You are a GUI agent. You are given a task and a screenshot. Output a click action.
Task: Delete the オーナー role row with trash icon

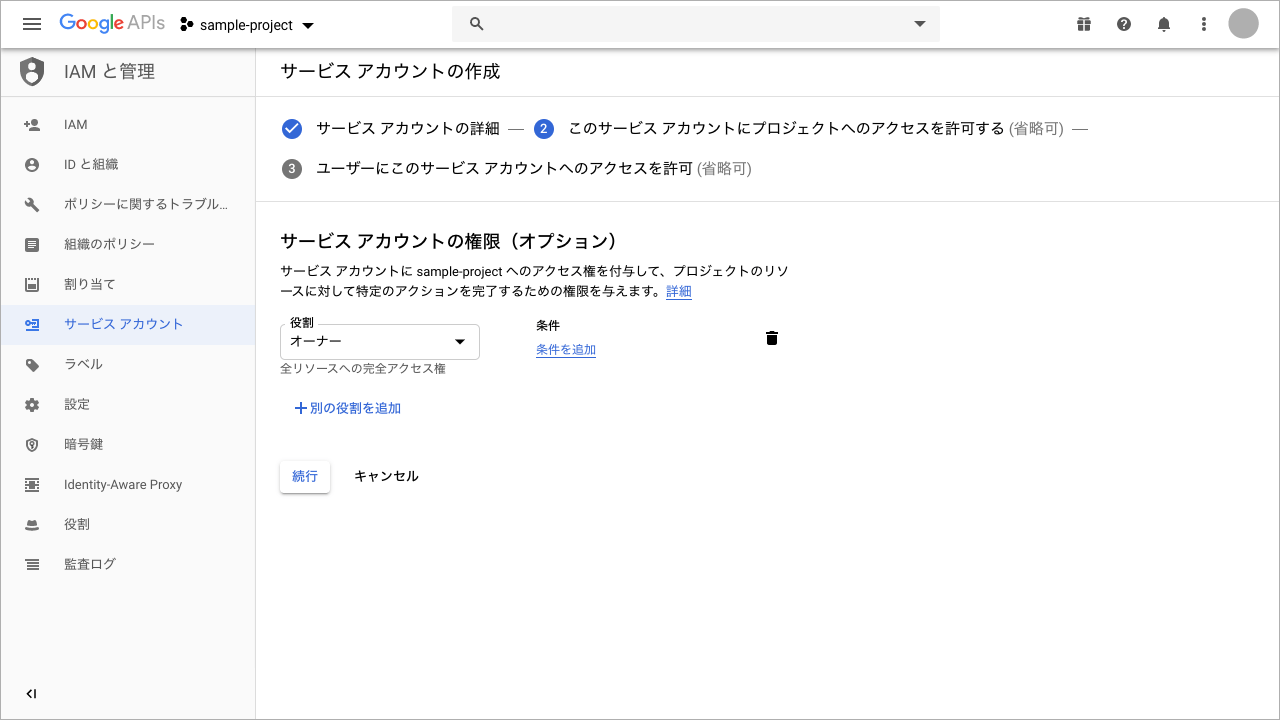click(771, 338)
